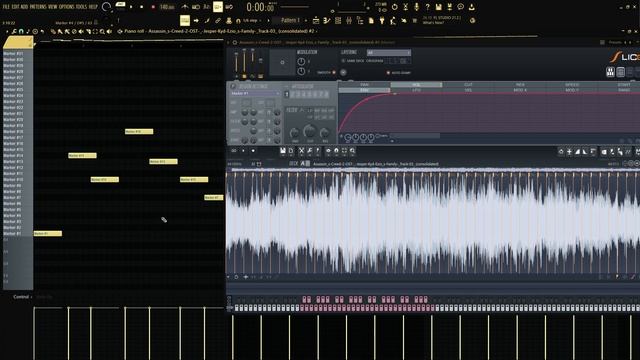Switch to the CUT articulation tab
Viewport: 640px width, 360px height.
coord(468,85)
